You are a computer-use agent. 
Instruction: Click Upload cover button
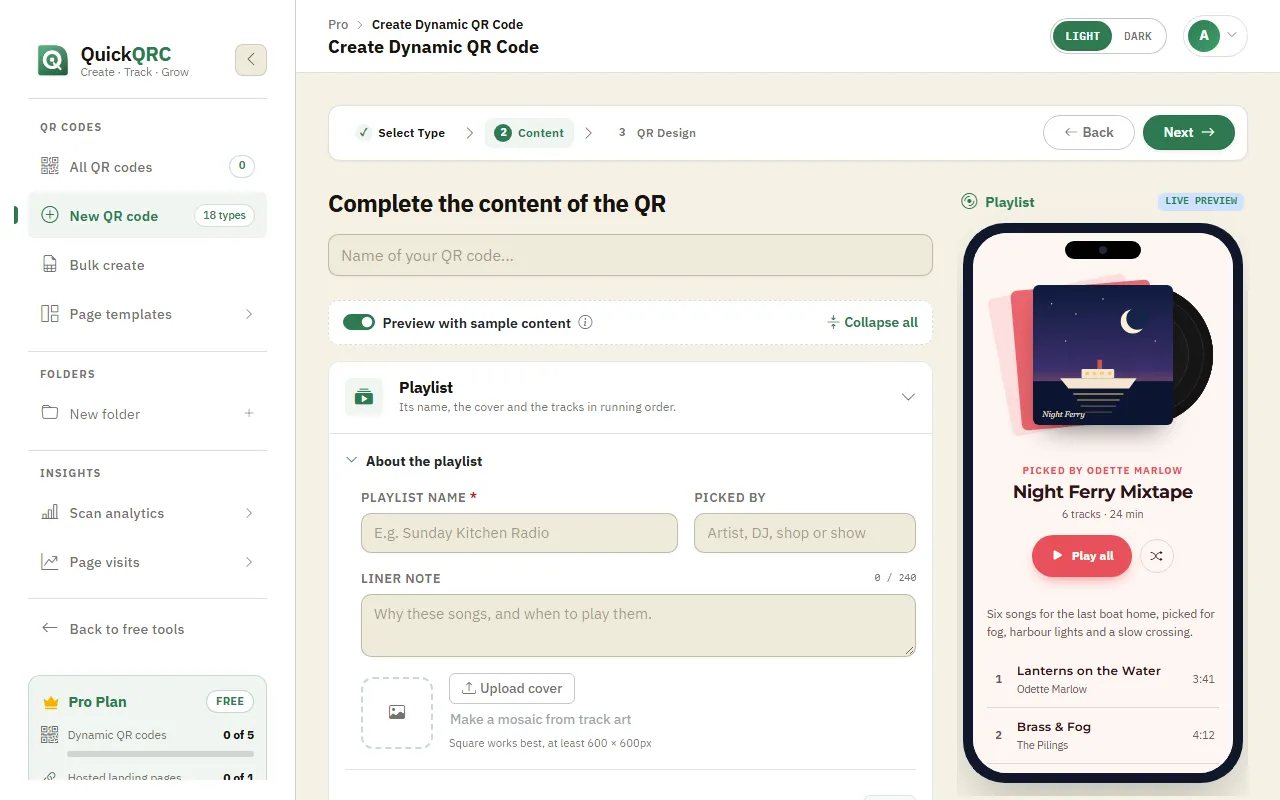coord(512,688)
